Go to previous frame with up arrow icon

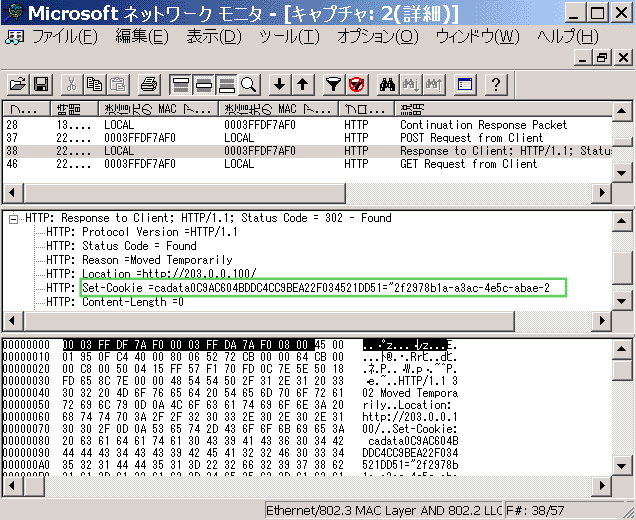303,85
